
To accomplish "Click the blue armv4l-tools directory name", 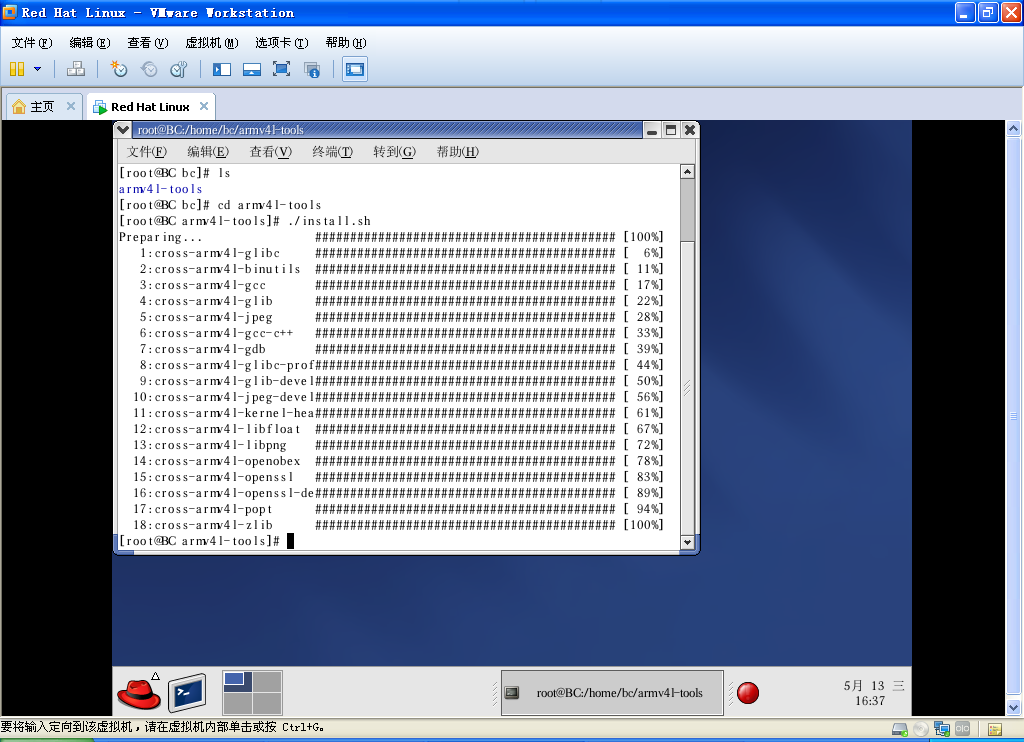I will (161, 189).
